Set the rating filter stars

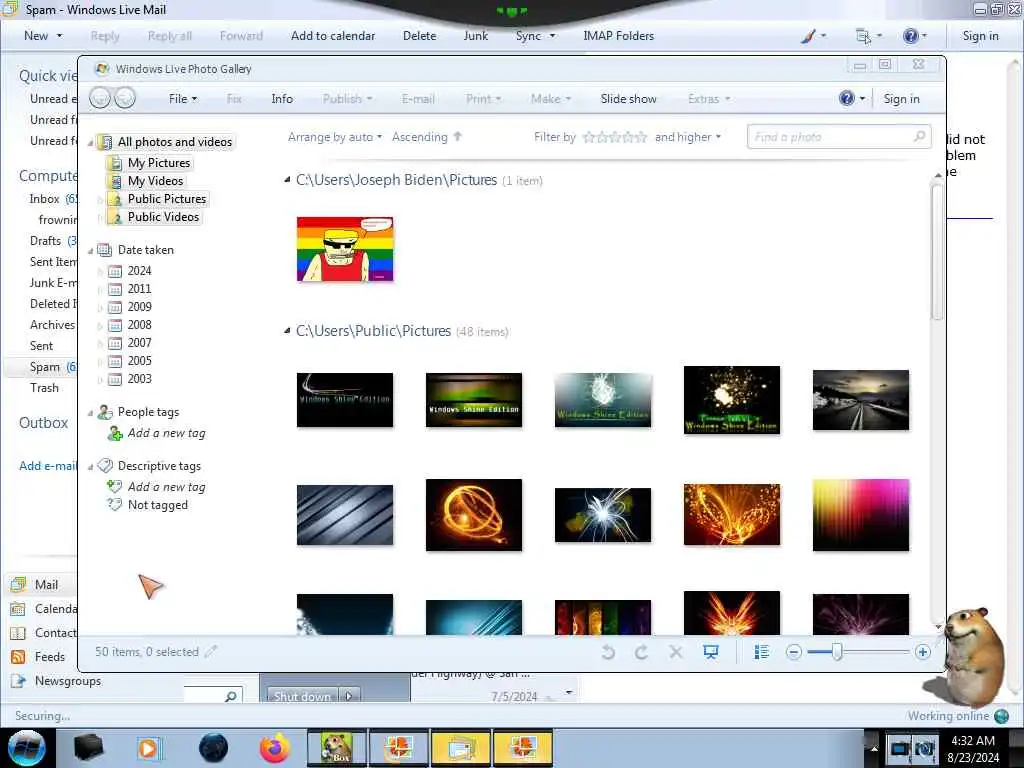pos(615,137)
